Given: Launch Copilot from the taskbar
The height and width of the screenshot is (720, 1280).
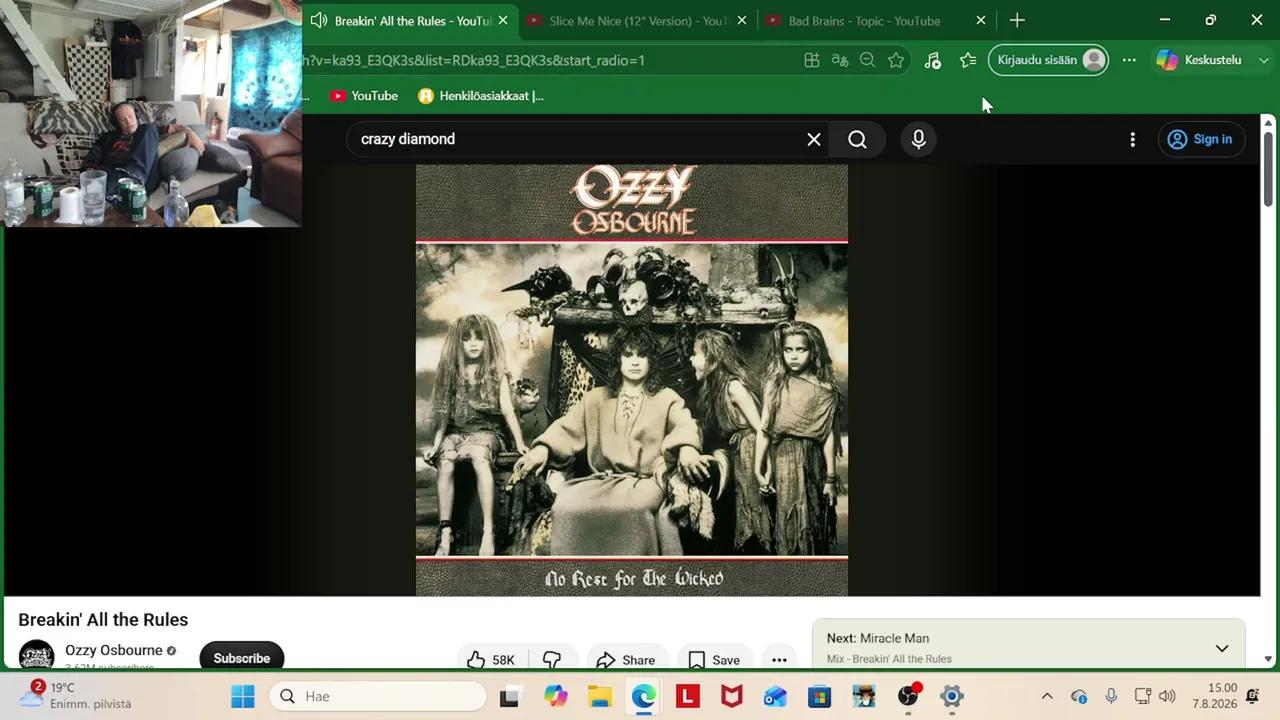Looking at the screenshot, I should tap(555, 696).
